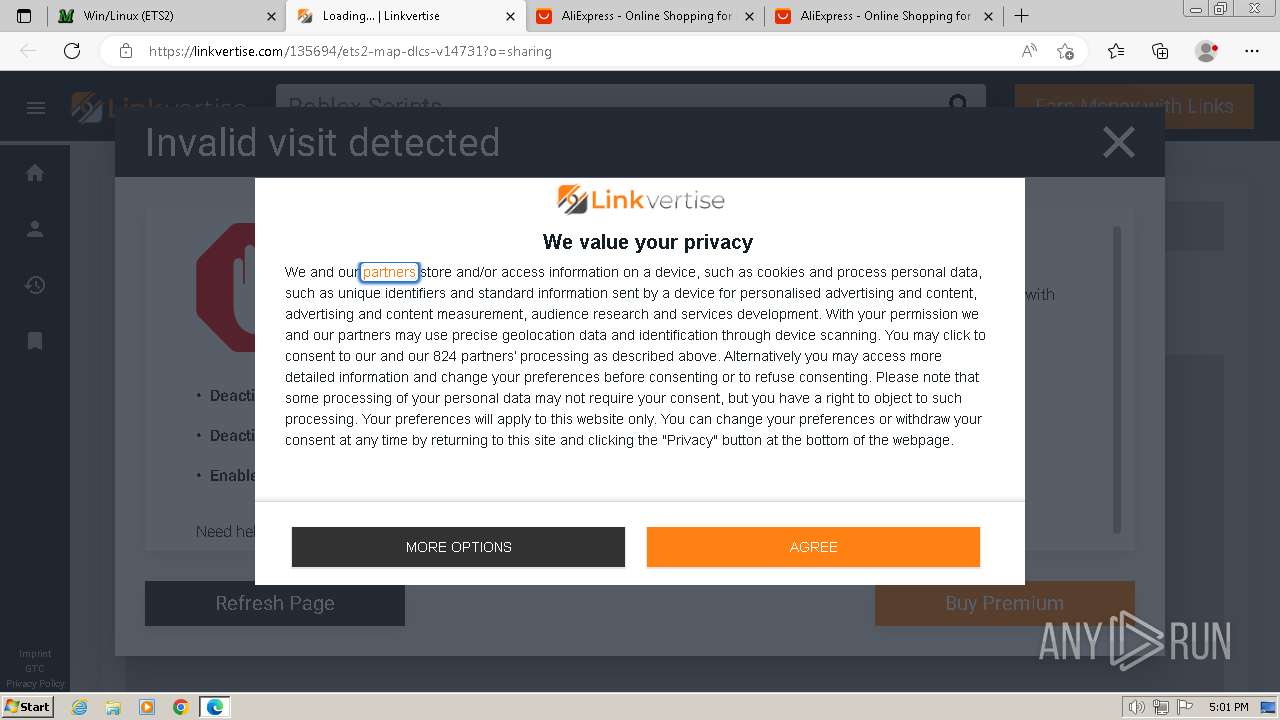This screenshot has width=1280, height=720.
Task: Open a new browser tab
Action: click(1021, 16)
